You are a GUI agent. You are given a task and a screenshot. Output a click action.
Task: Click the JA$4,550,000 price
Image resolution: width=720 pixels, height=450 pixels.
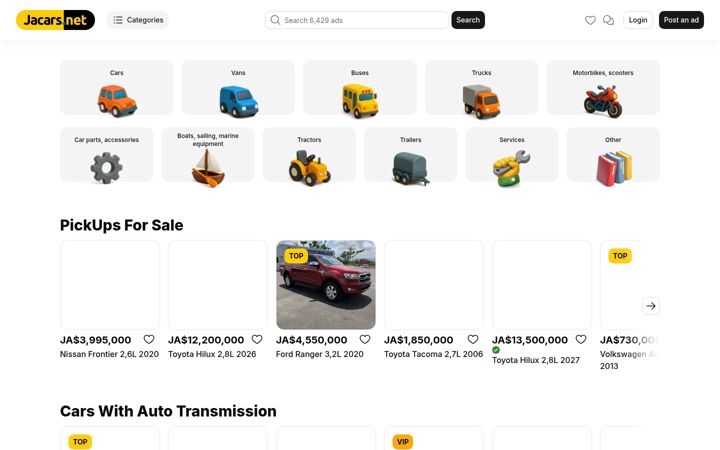312,340
